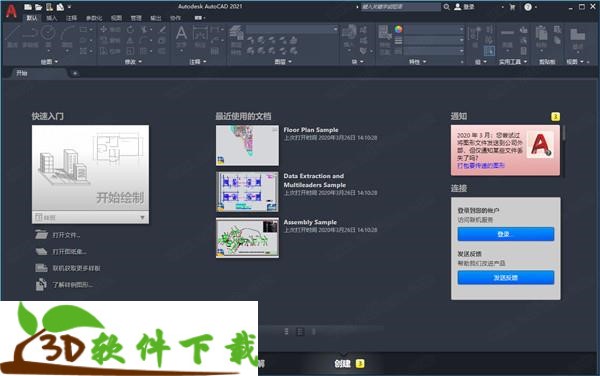This screenshot has height=376, width=600.
Task: Expand the 组 panel dropdown
Action: (481, 62)
